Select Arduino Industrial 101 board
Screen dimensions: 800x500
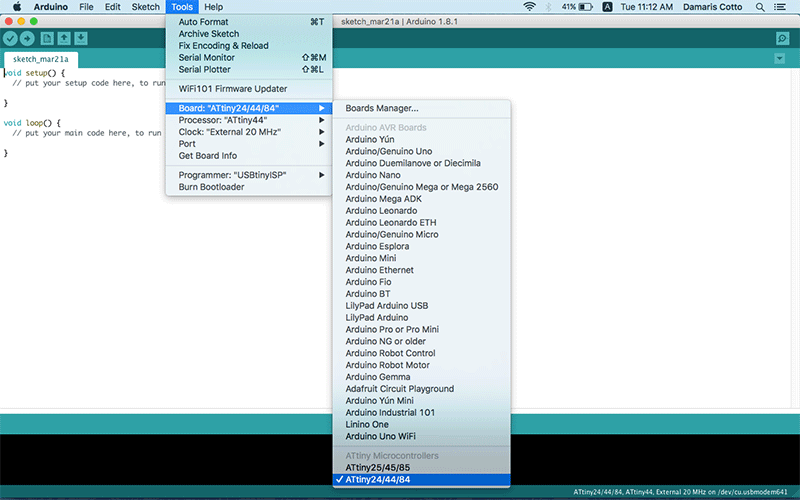(421, 413)
